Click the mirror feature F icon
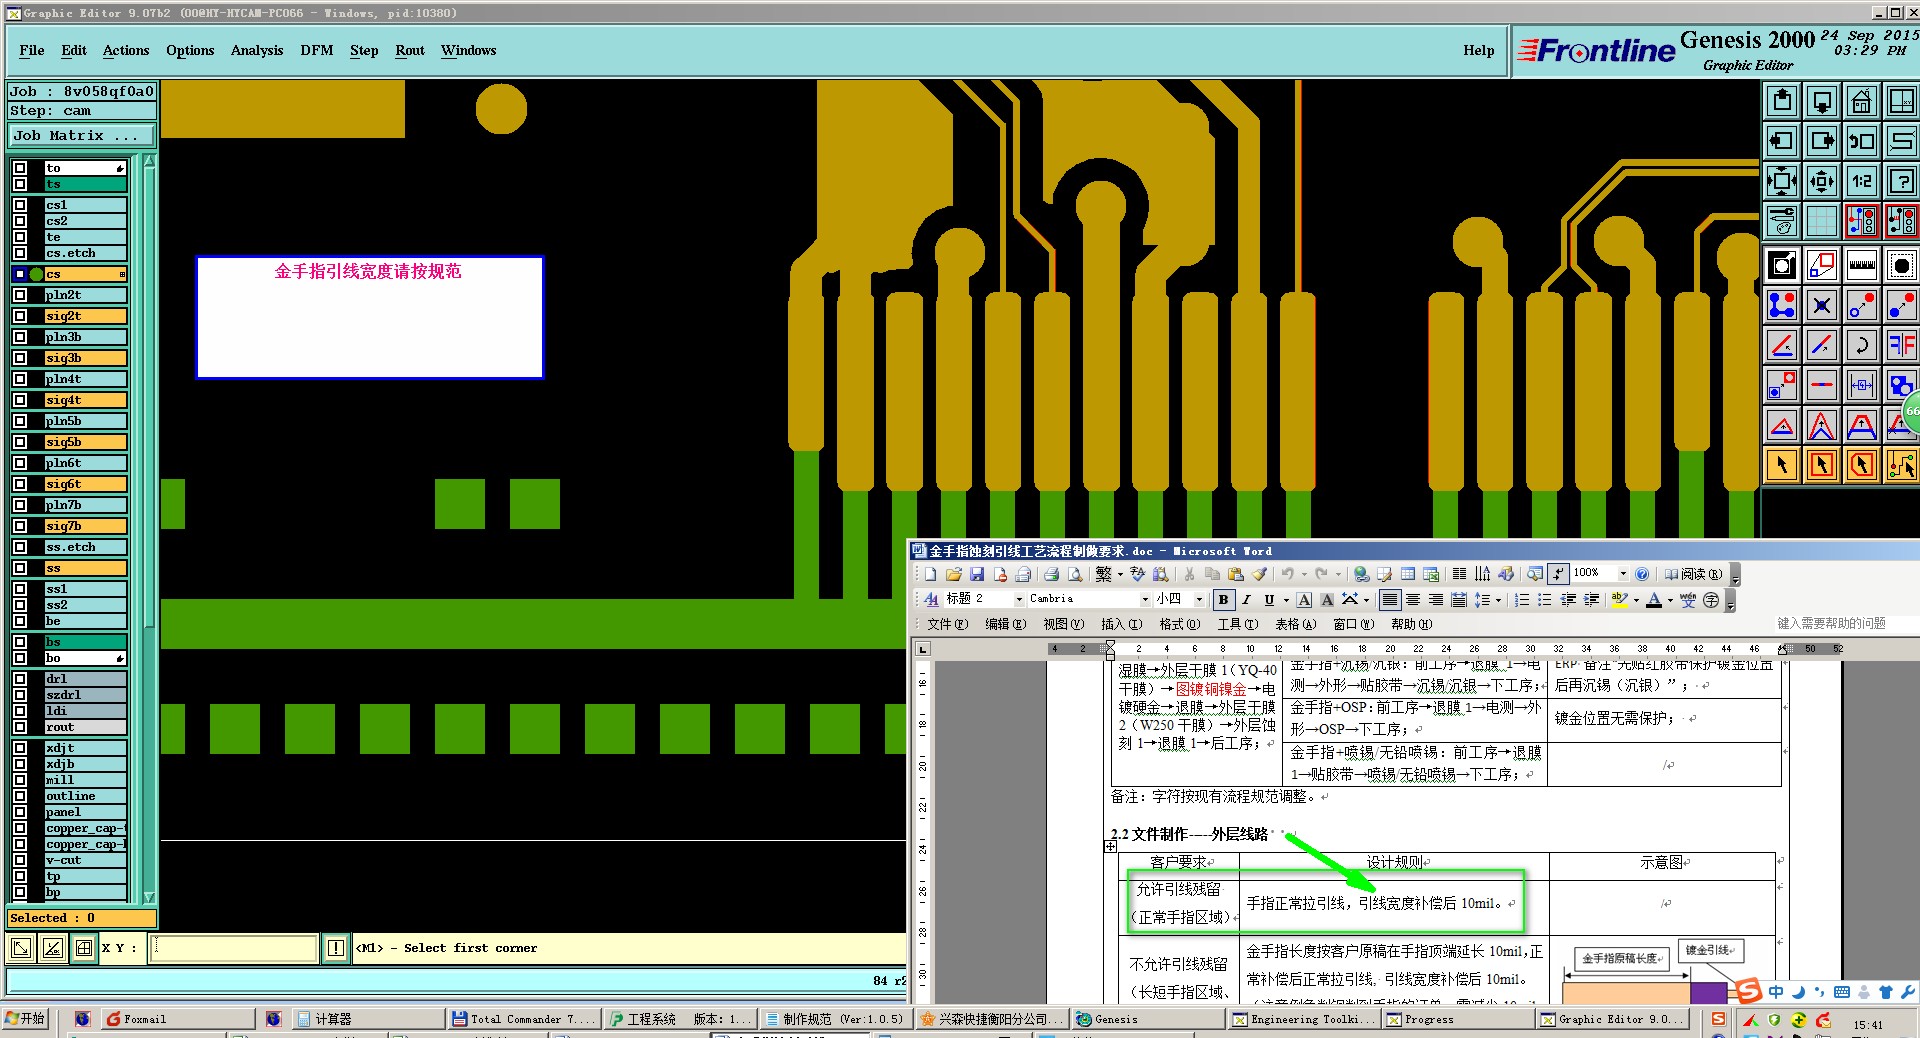Screen dimensions: 1920x1038 click(x=1901, y=346)
